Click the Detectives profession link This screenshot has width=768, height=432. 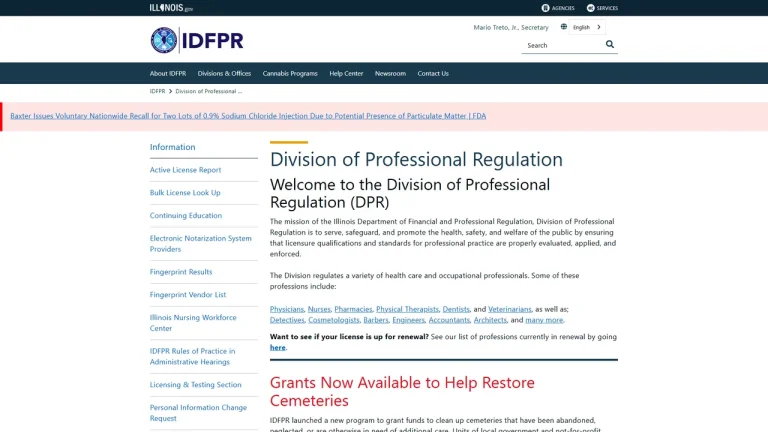click(287, 320)
